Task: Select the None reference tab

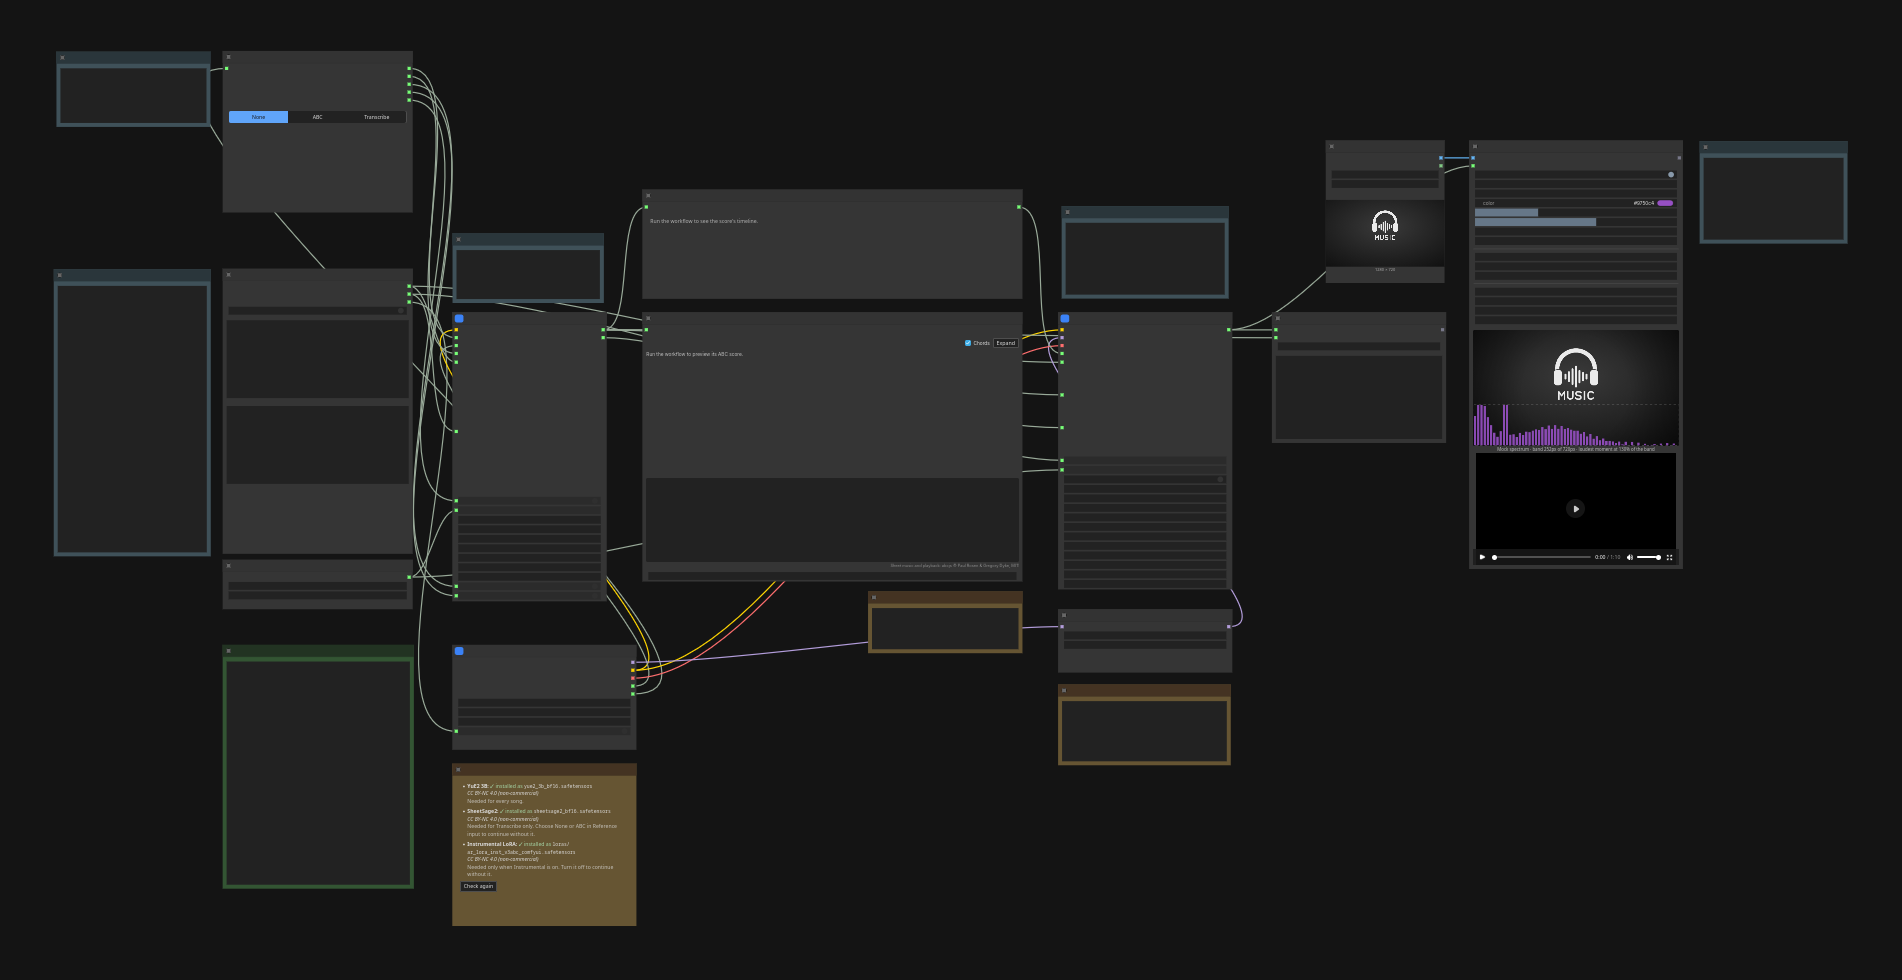Action: click(258, 117)
